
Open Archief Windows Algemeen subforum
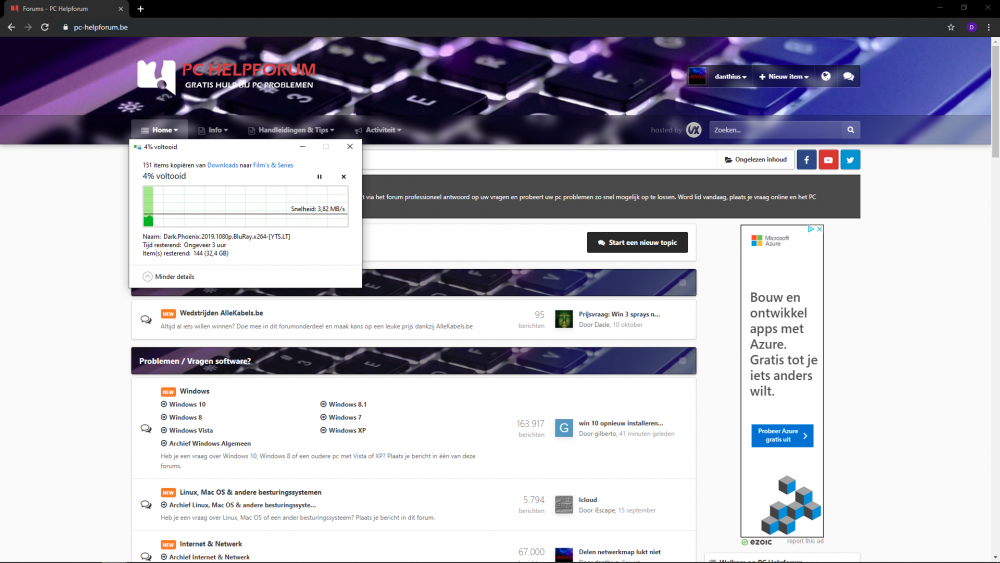click(x=210, y=444)
